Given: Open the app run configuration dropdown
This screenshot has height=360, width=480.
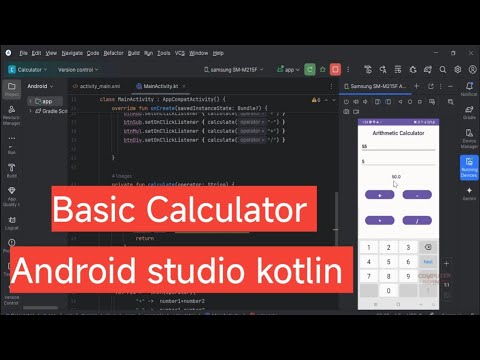Looking at the screenshot, I should [x=288, y=69].
